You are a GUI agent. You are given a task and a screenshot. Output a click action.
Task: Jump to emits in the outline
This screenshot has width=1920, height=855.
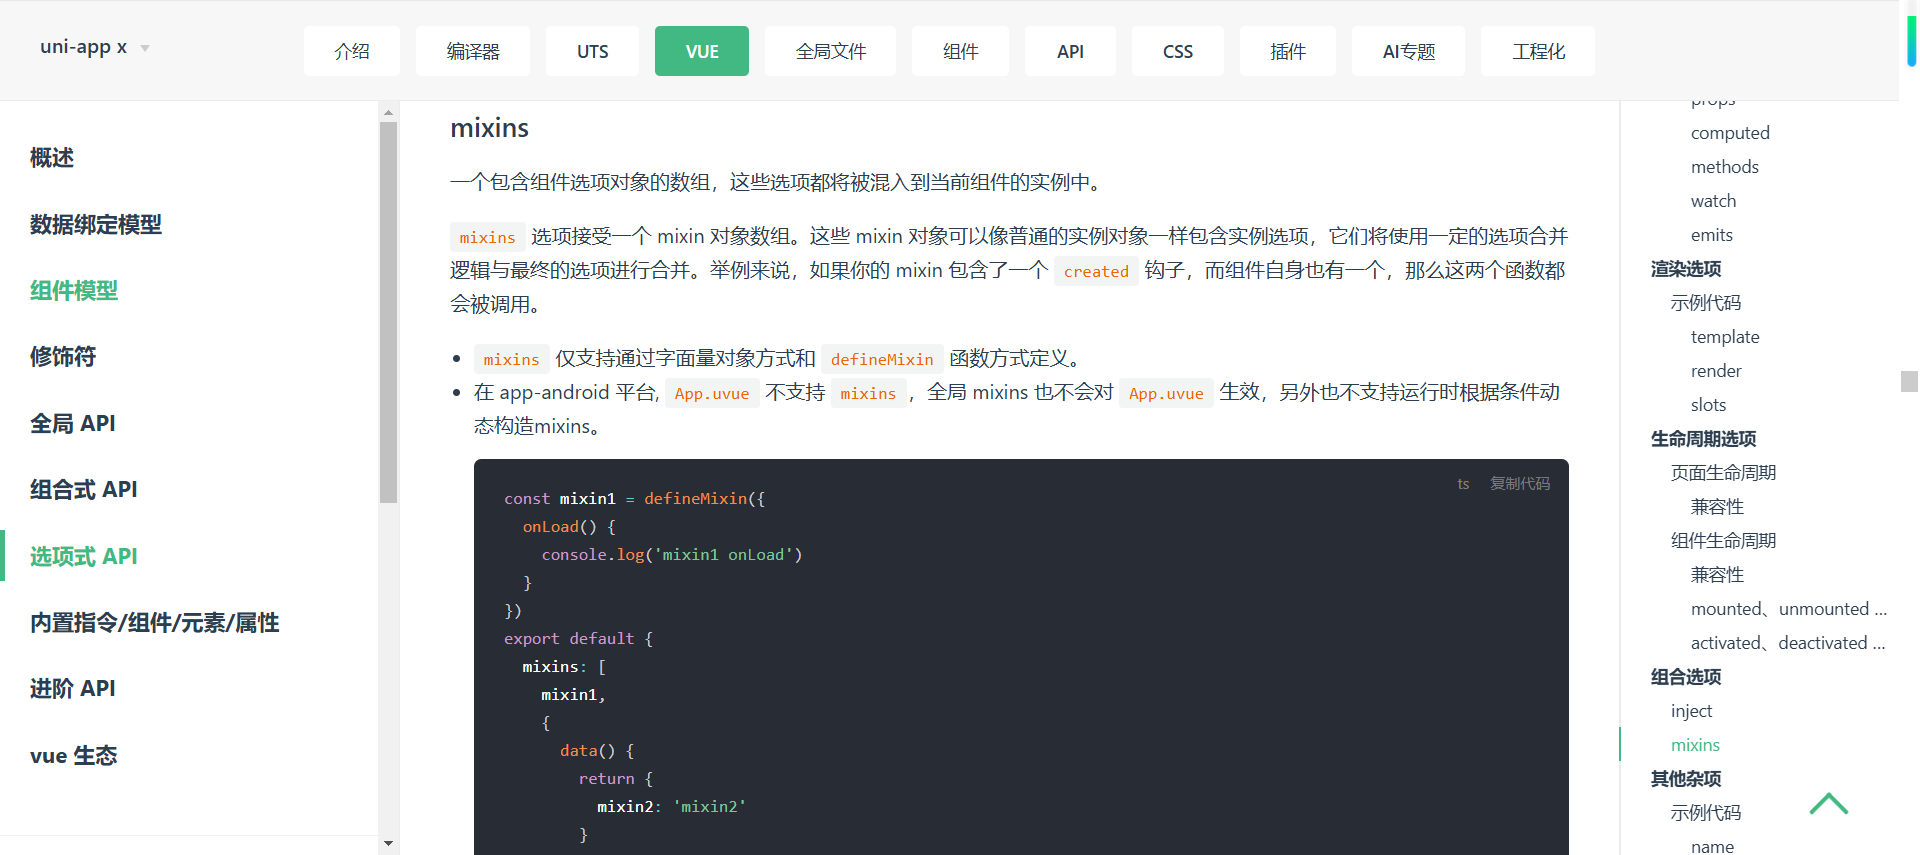pyautogui.click(x=1711, y=235)
